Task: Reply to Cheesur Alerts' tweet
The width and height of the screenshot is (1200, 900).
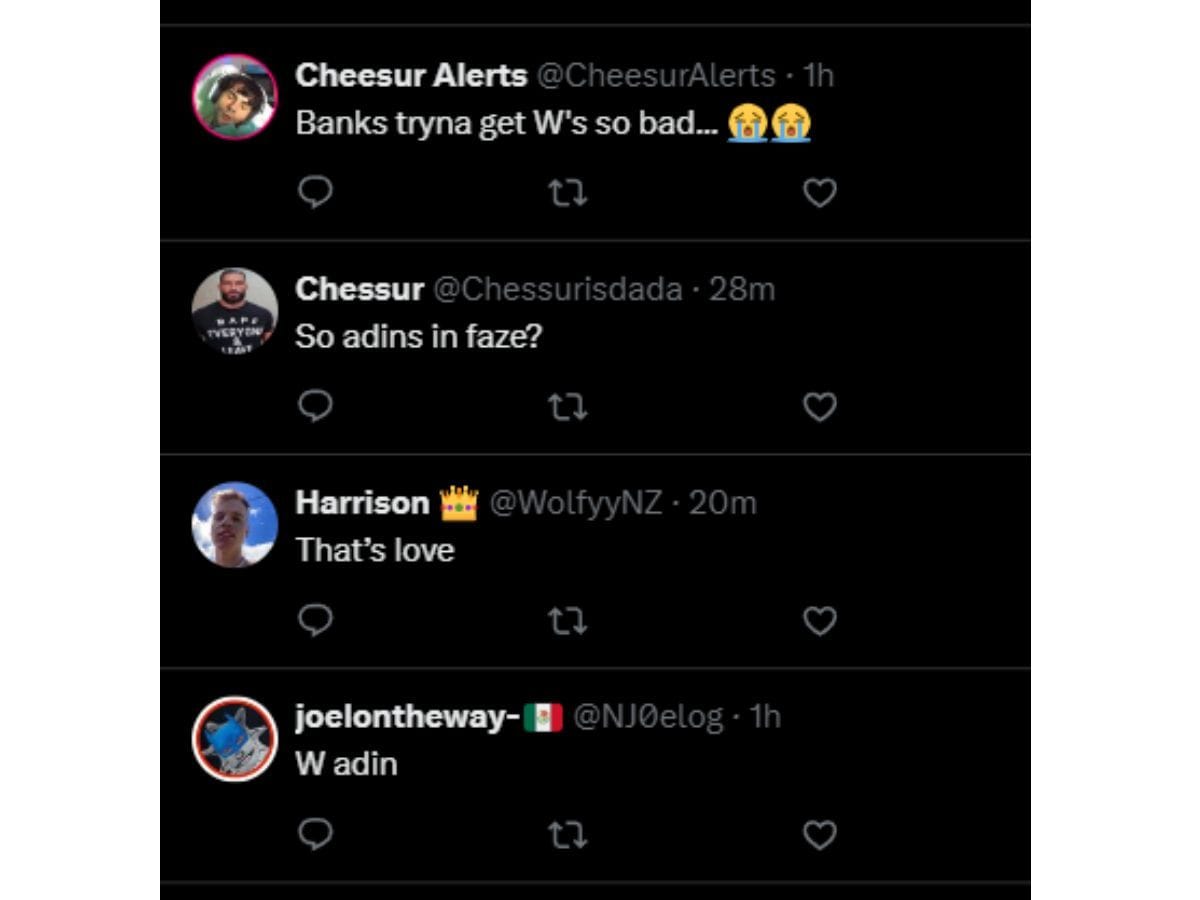Action: (315, 192)
